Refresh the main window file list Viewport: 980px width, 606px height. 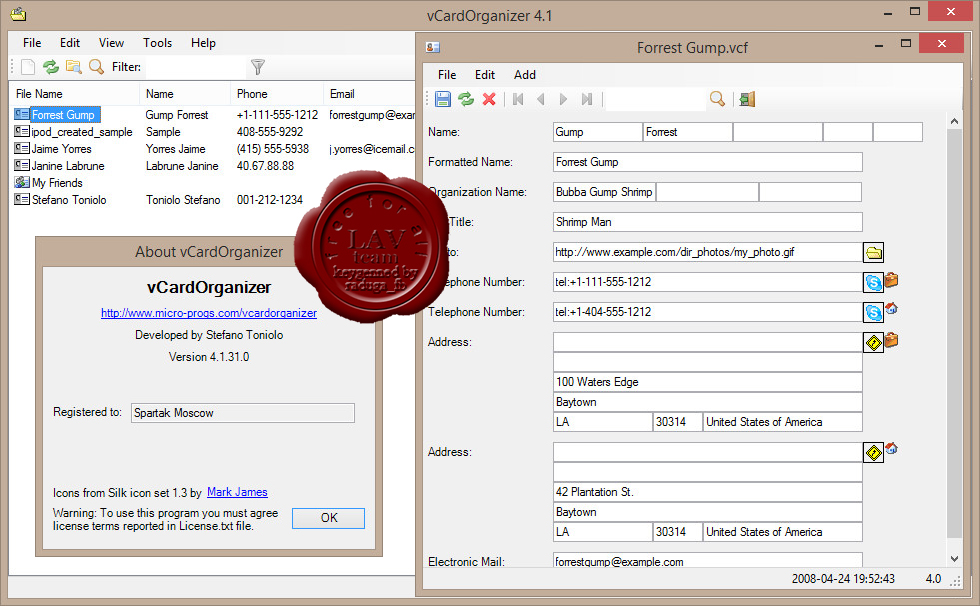[51, 67]
